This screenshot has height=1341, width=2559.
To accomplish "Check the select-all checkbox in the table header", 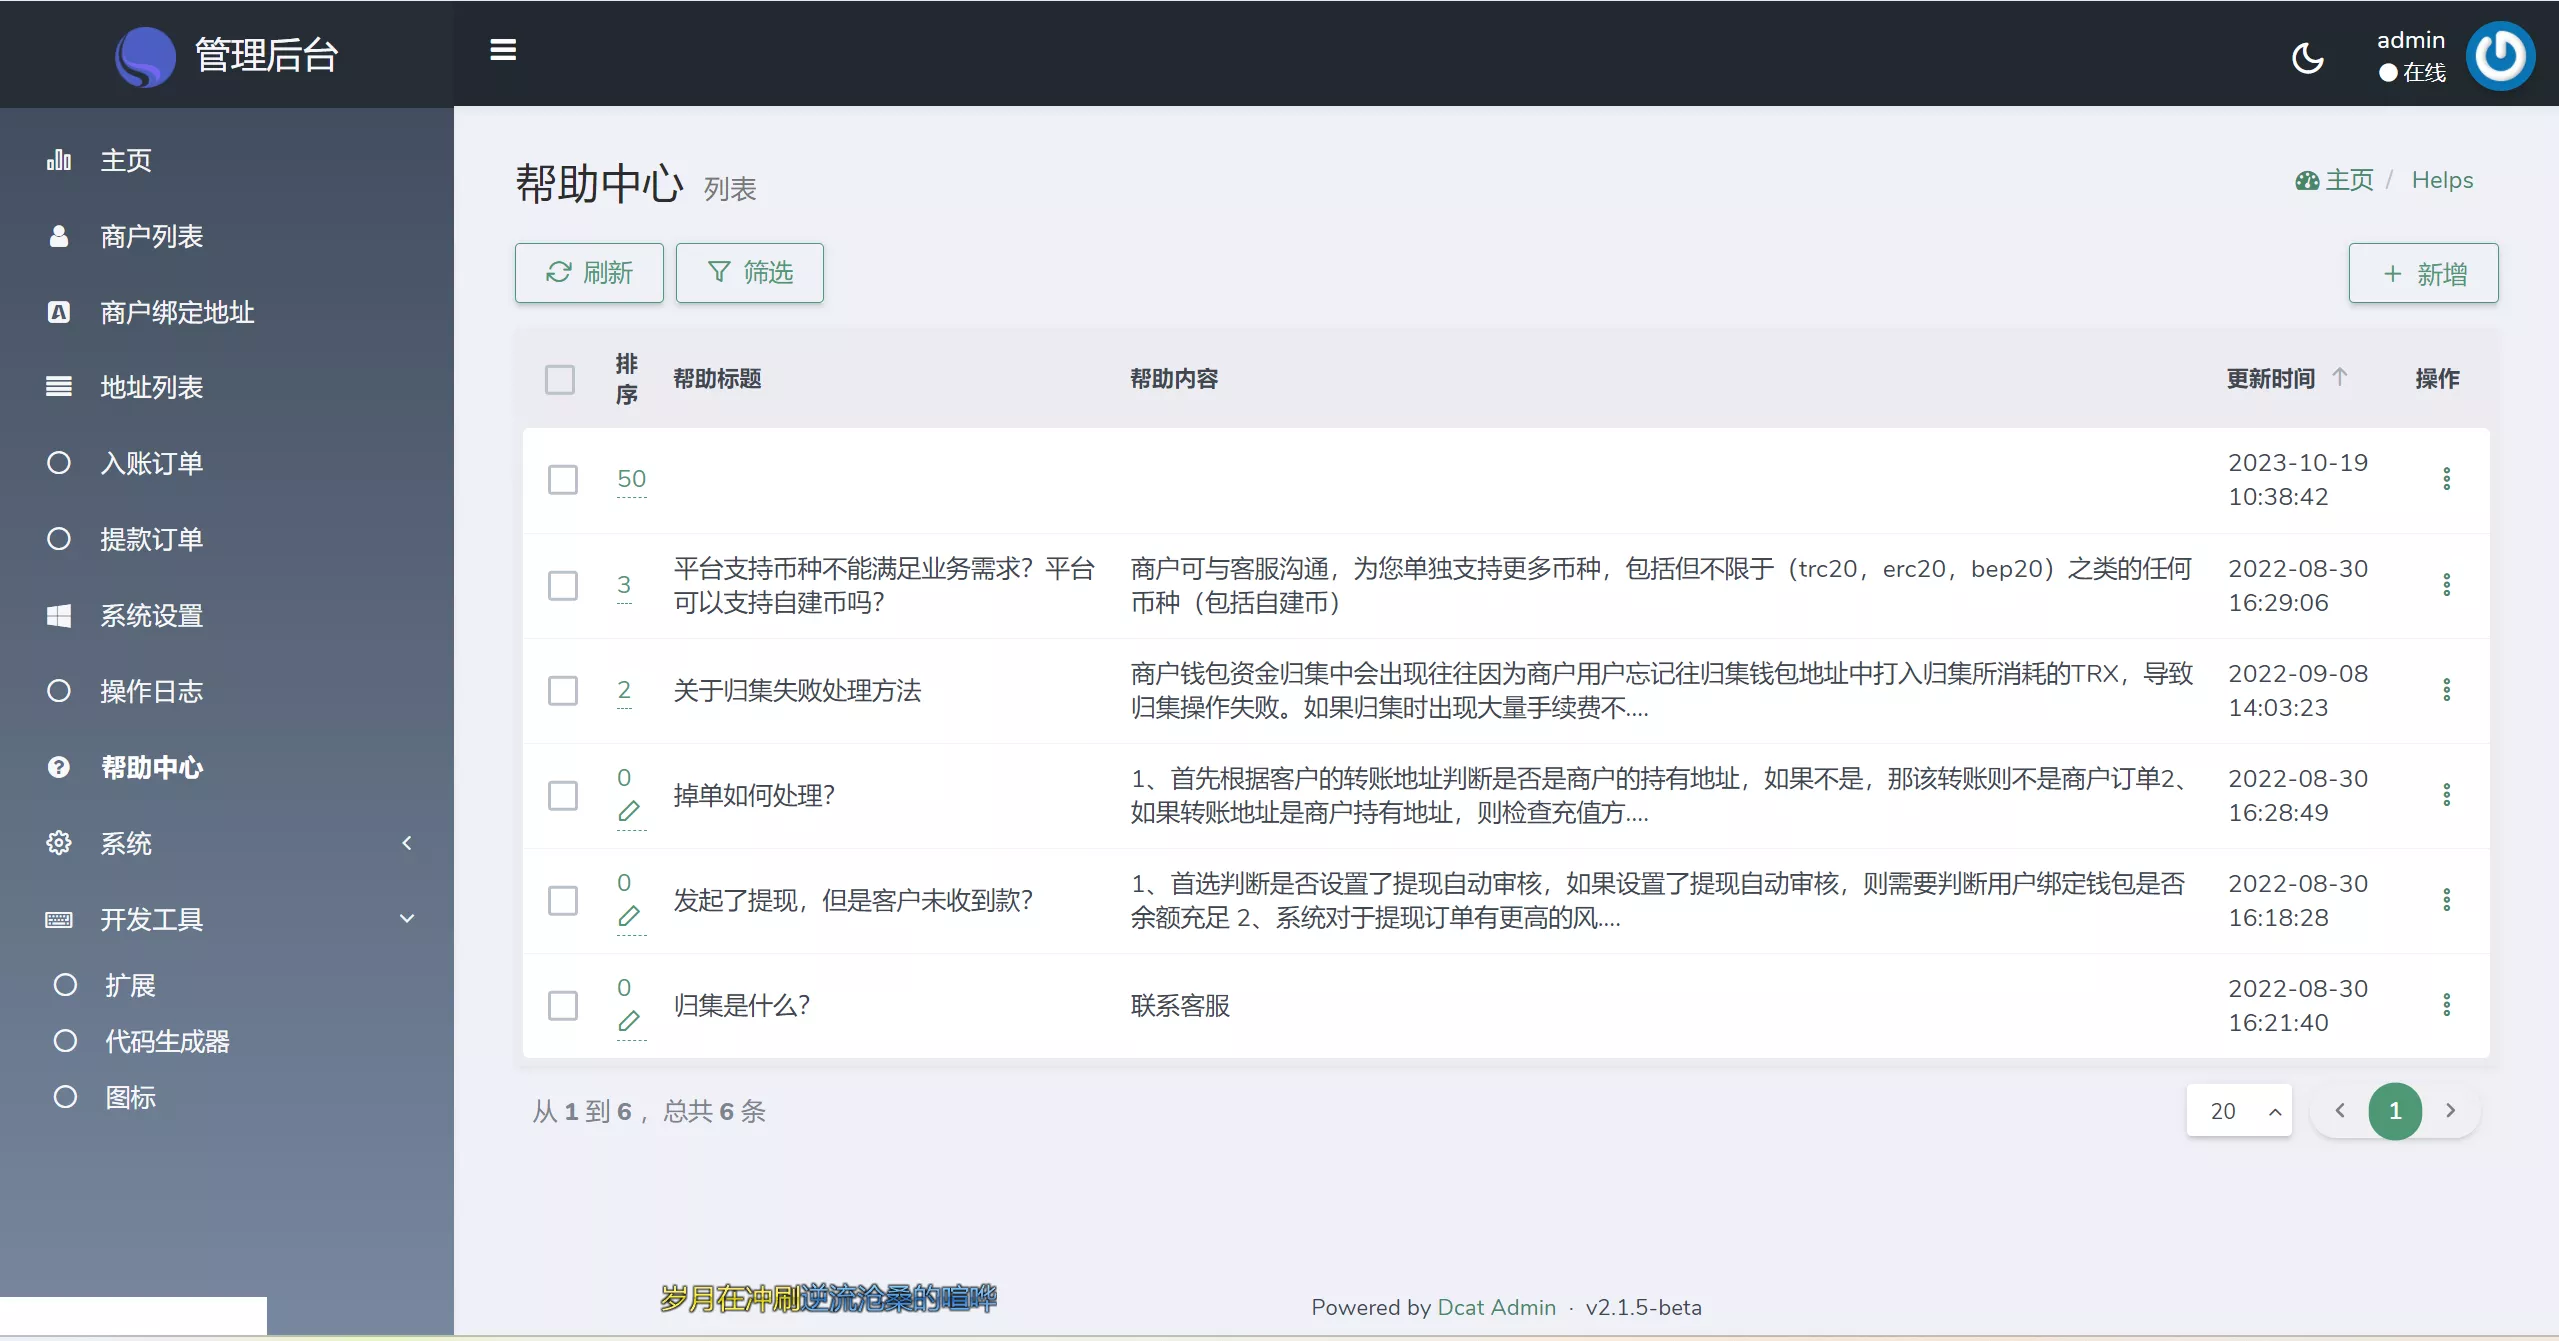I will click(560, 379).
